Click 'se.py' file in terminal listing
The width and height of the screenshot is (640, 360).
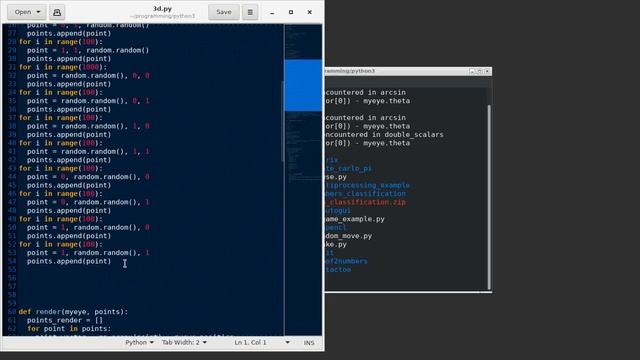click(x=336, y=177)
